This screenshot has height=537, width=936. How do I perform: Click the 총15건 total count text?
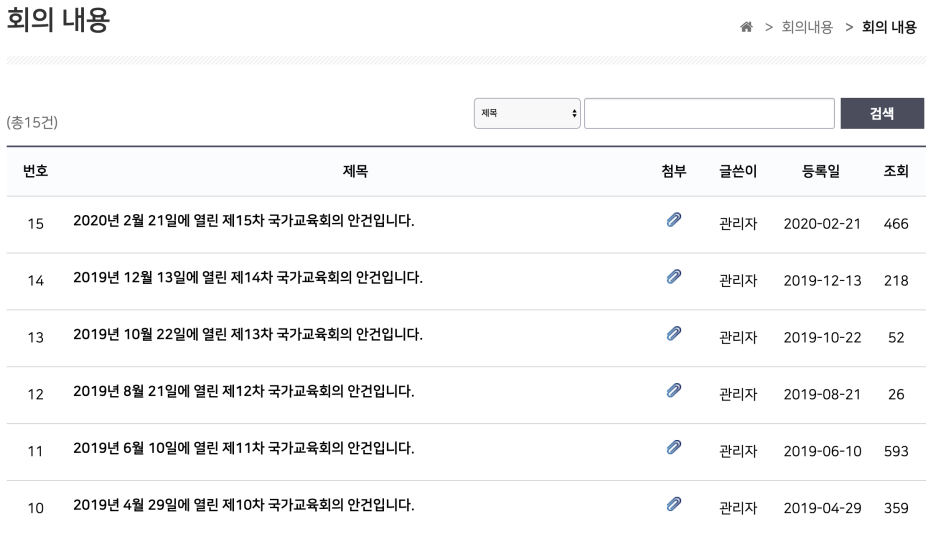32,122
